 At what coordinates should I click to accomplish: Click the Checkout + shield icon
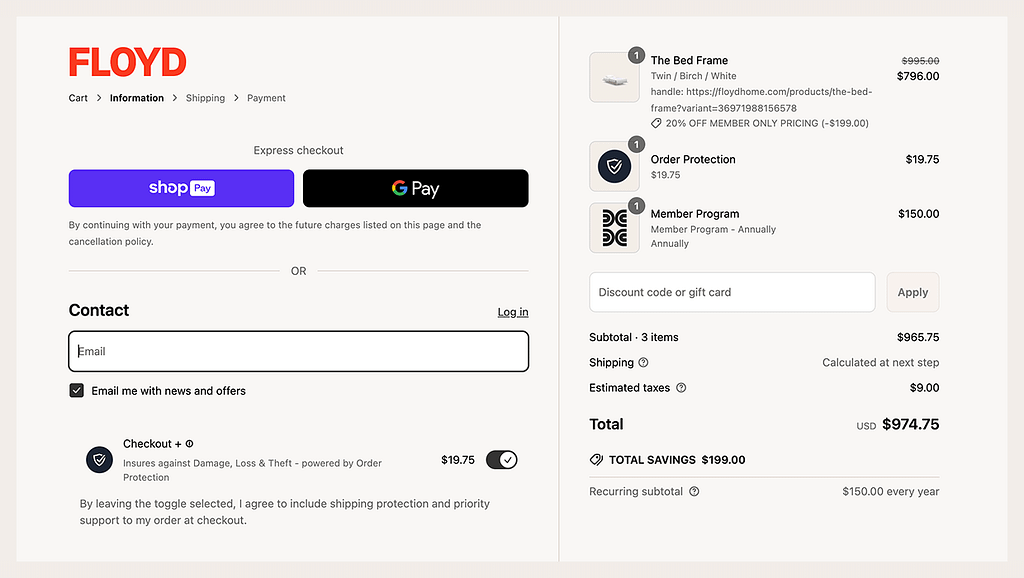[99, 460]
